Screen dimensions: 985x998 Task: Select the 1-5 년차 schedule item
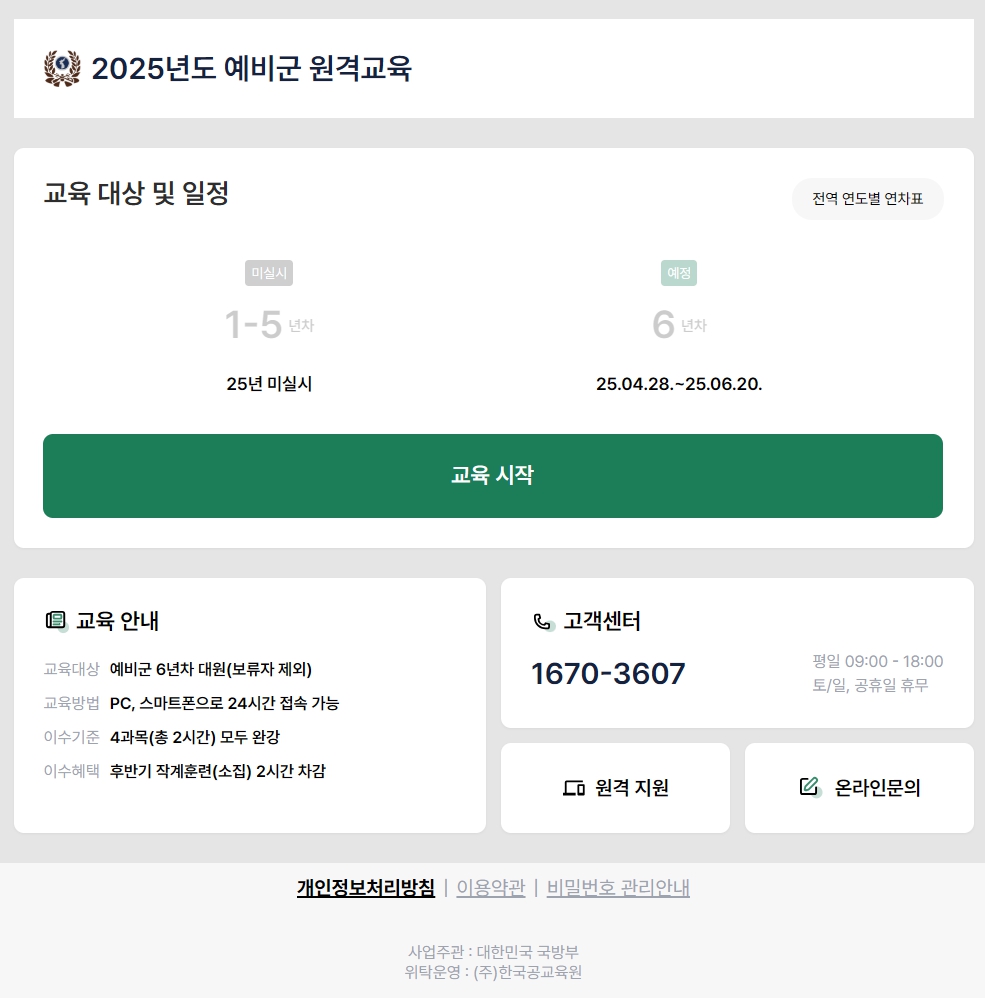(269, 327)
